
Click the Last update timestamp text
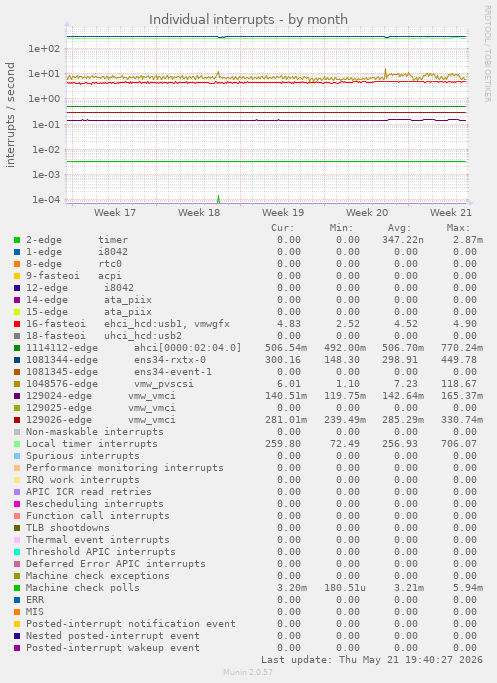pos(372,659)
